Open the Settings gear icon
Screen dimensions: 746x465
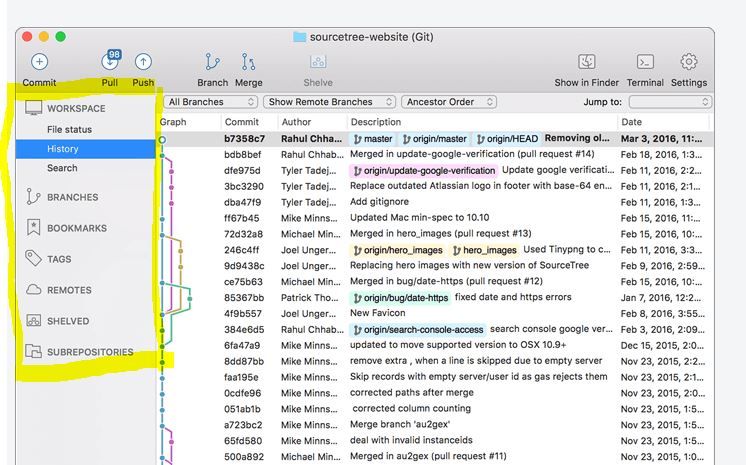[x=689, y=61]
